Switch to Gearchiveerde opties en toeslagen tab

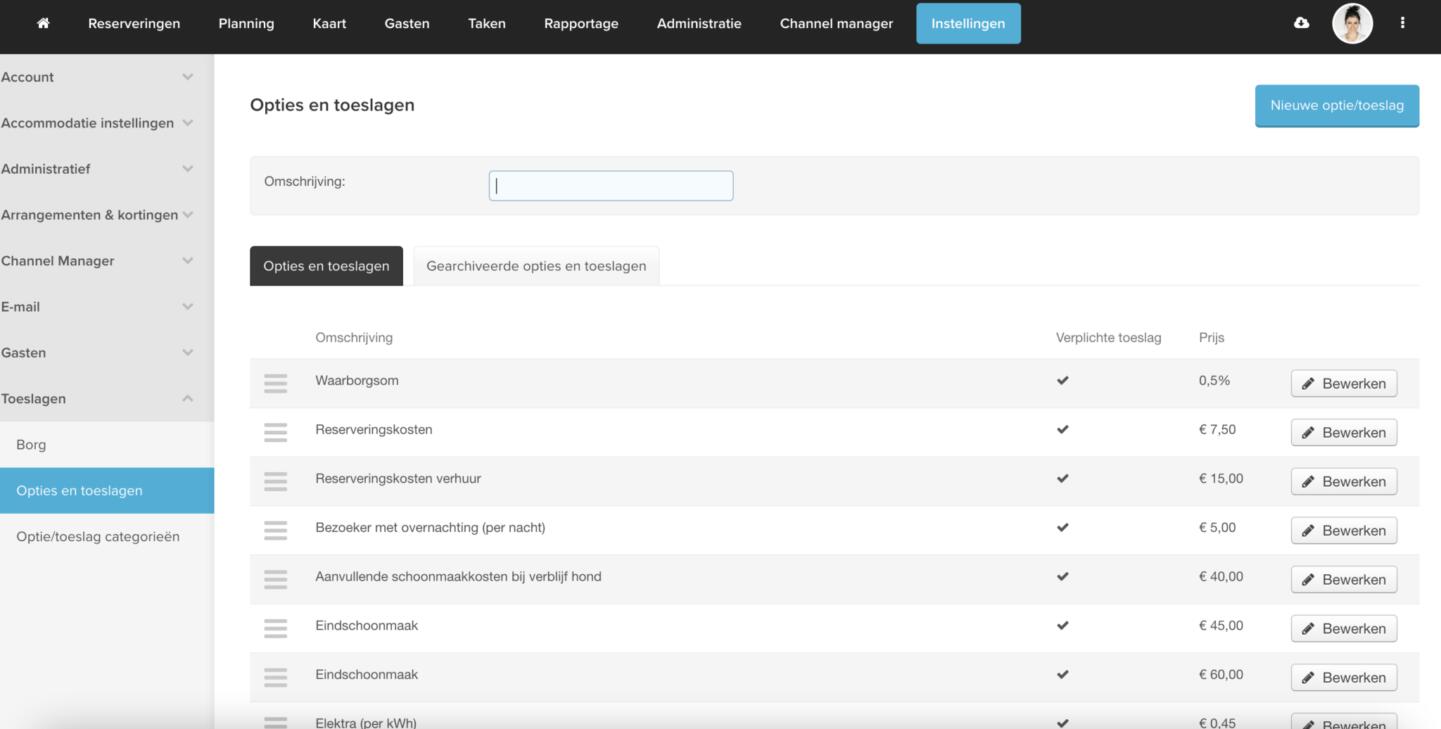coord(536,266)
